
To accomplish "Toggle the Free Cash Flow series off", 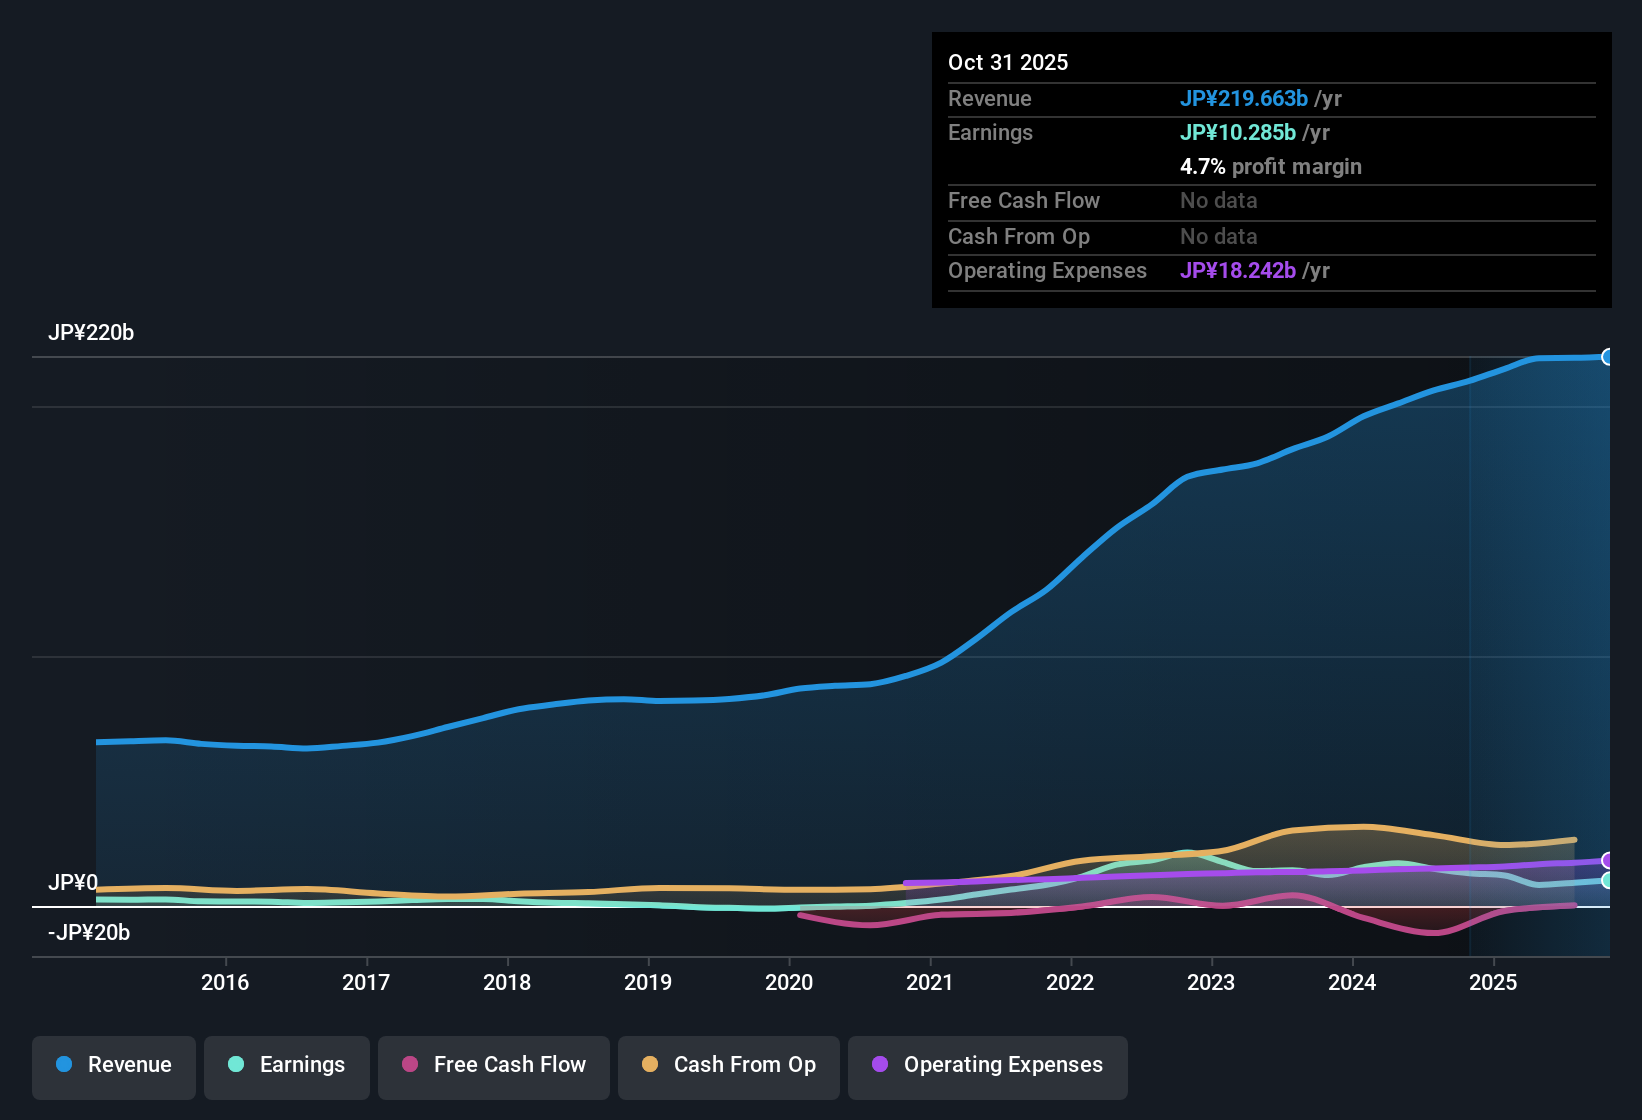I will pos(493,1066).
